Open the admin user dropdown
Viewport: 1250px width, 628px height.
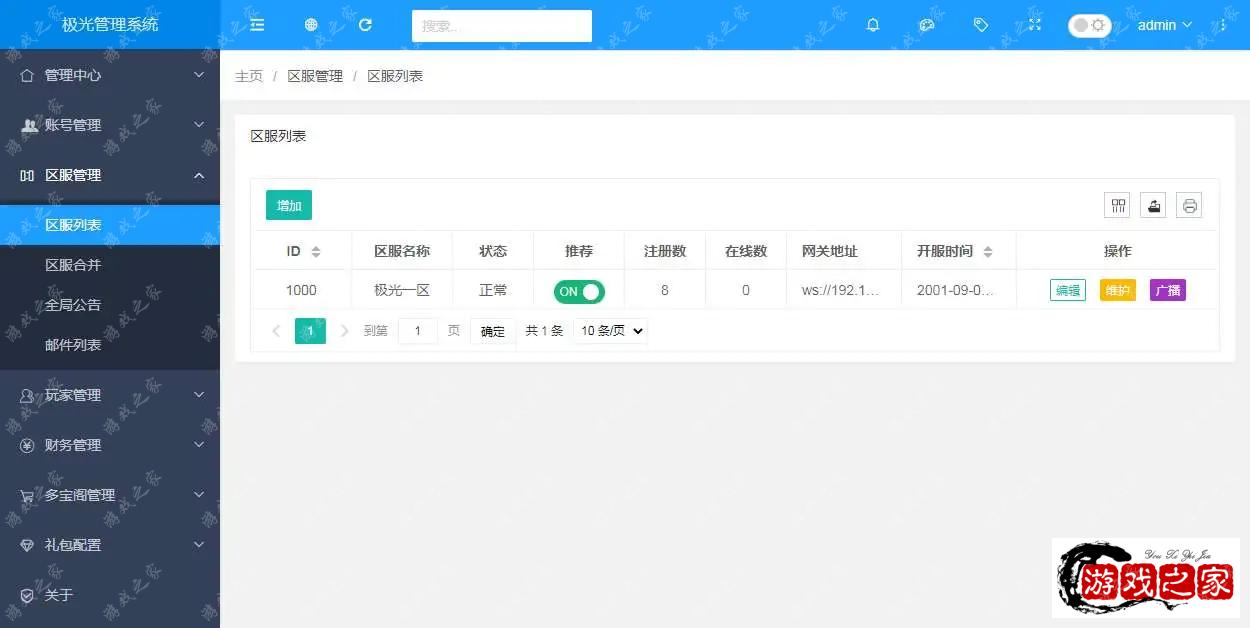click(x=1164, y=25)
